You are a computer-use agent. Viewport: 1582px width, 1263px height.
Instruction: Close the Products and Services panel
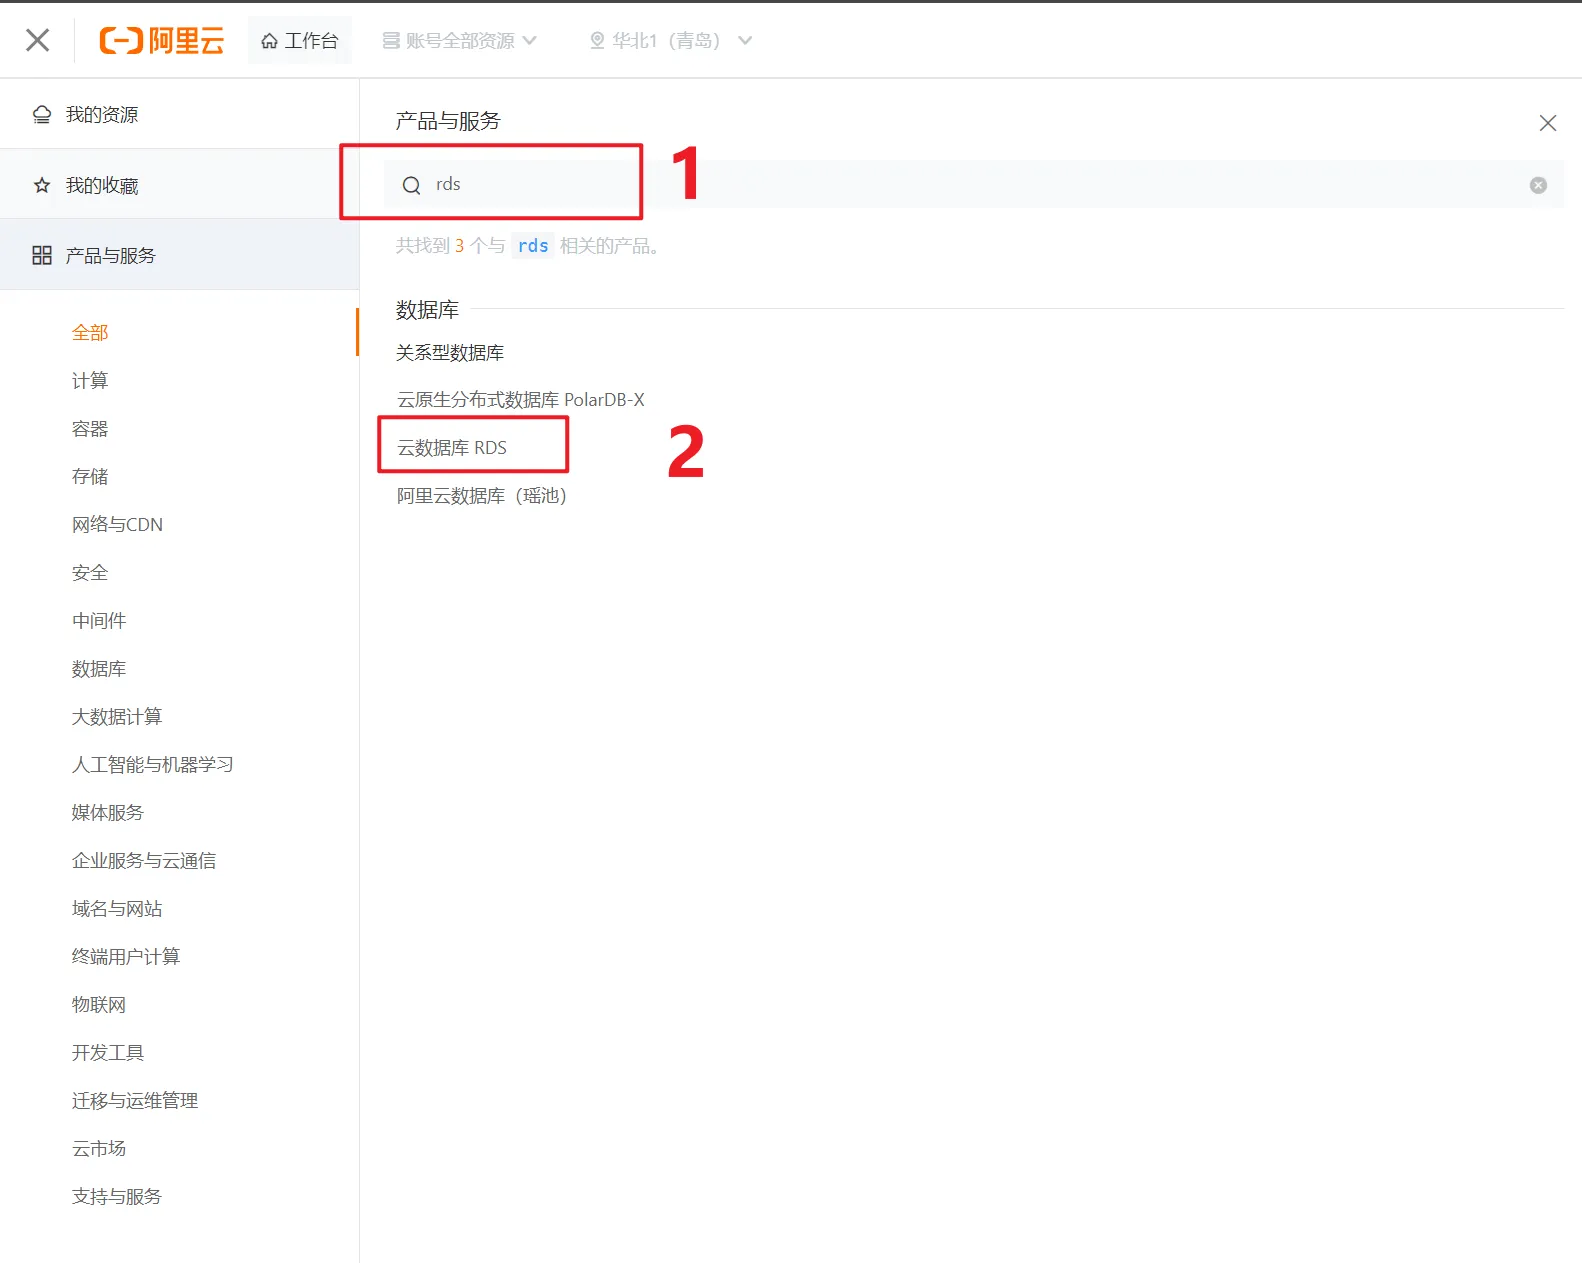coord(1547,123)
